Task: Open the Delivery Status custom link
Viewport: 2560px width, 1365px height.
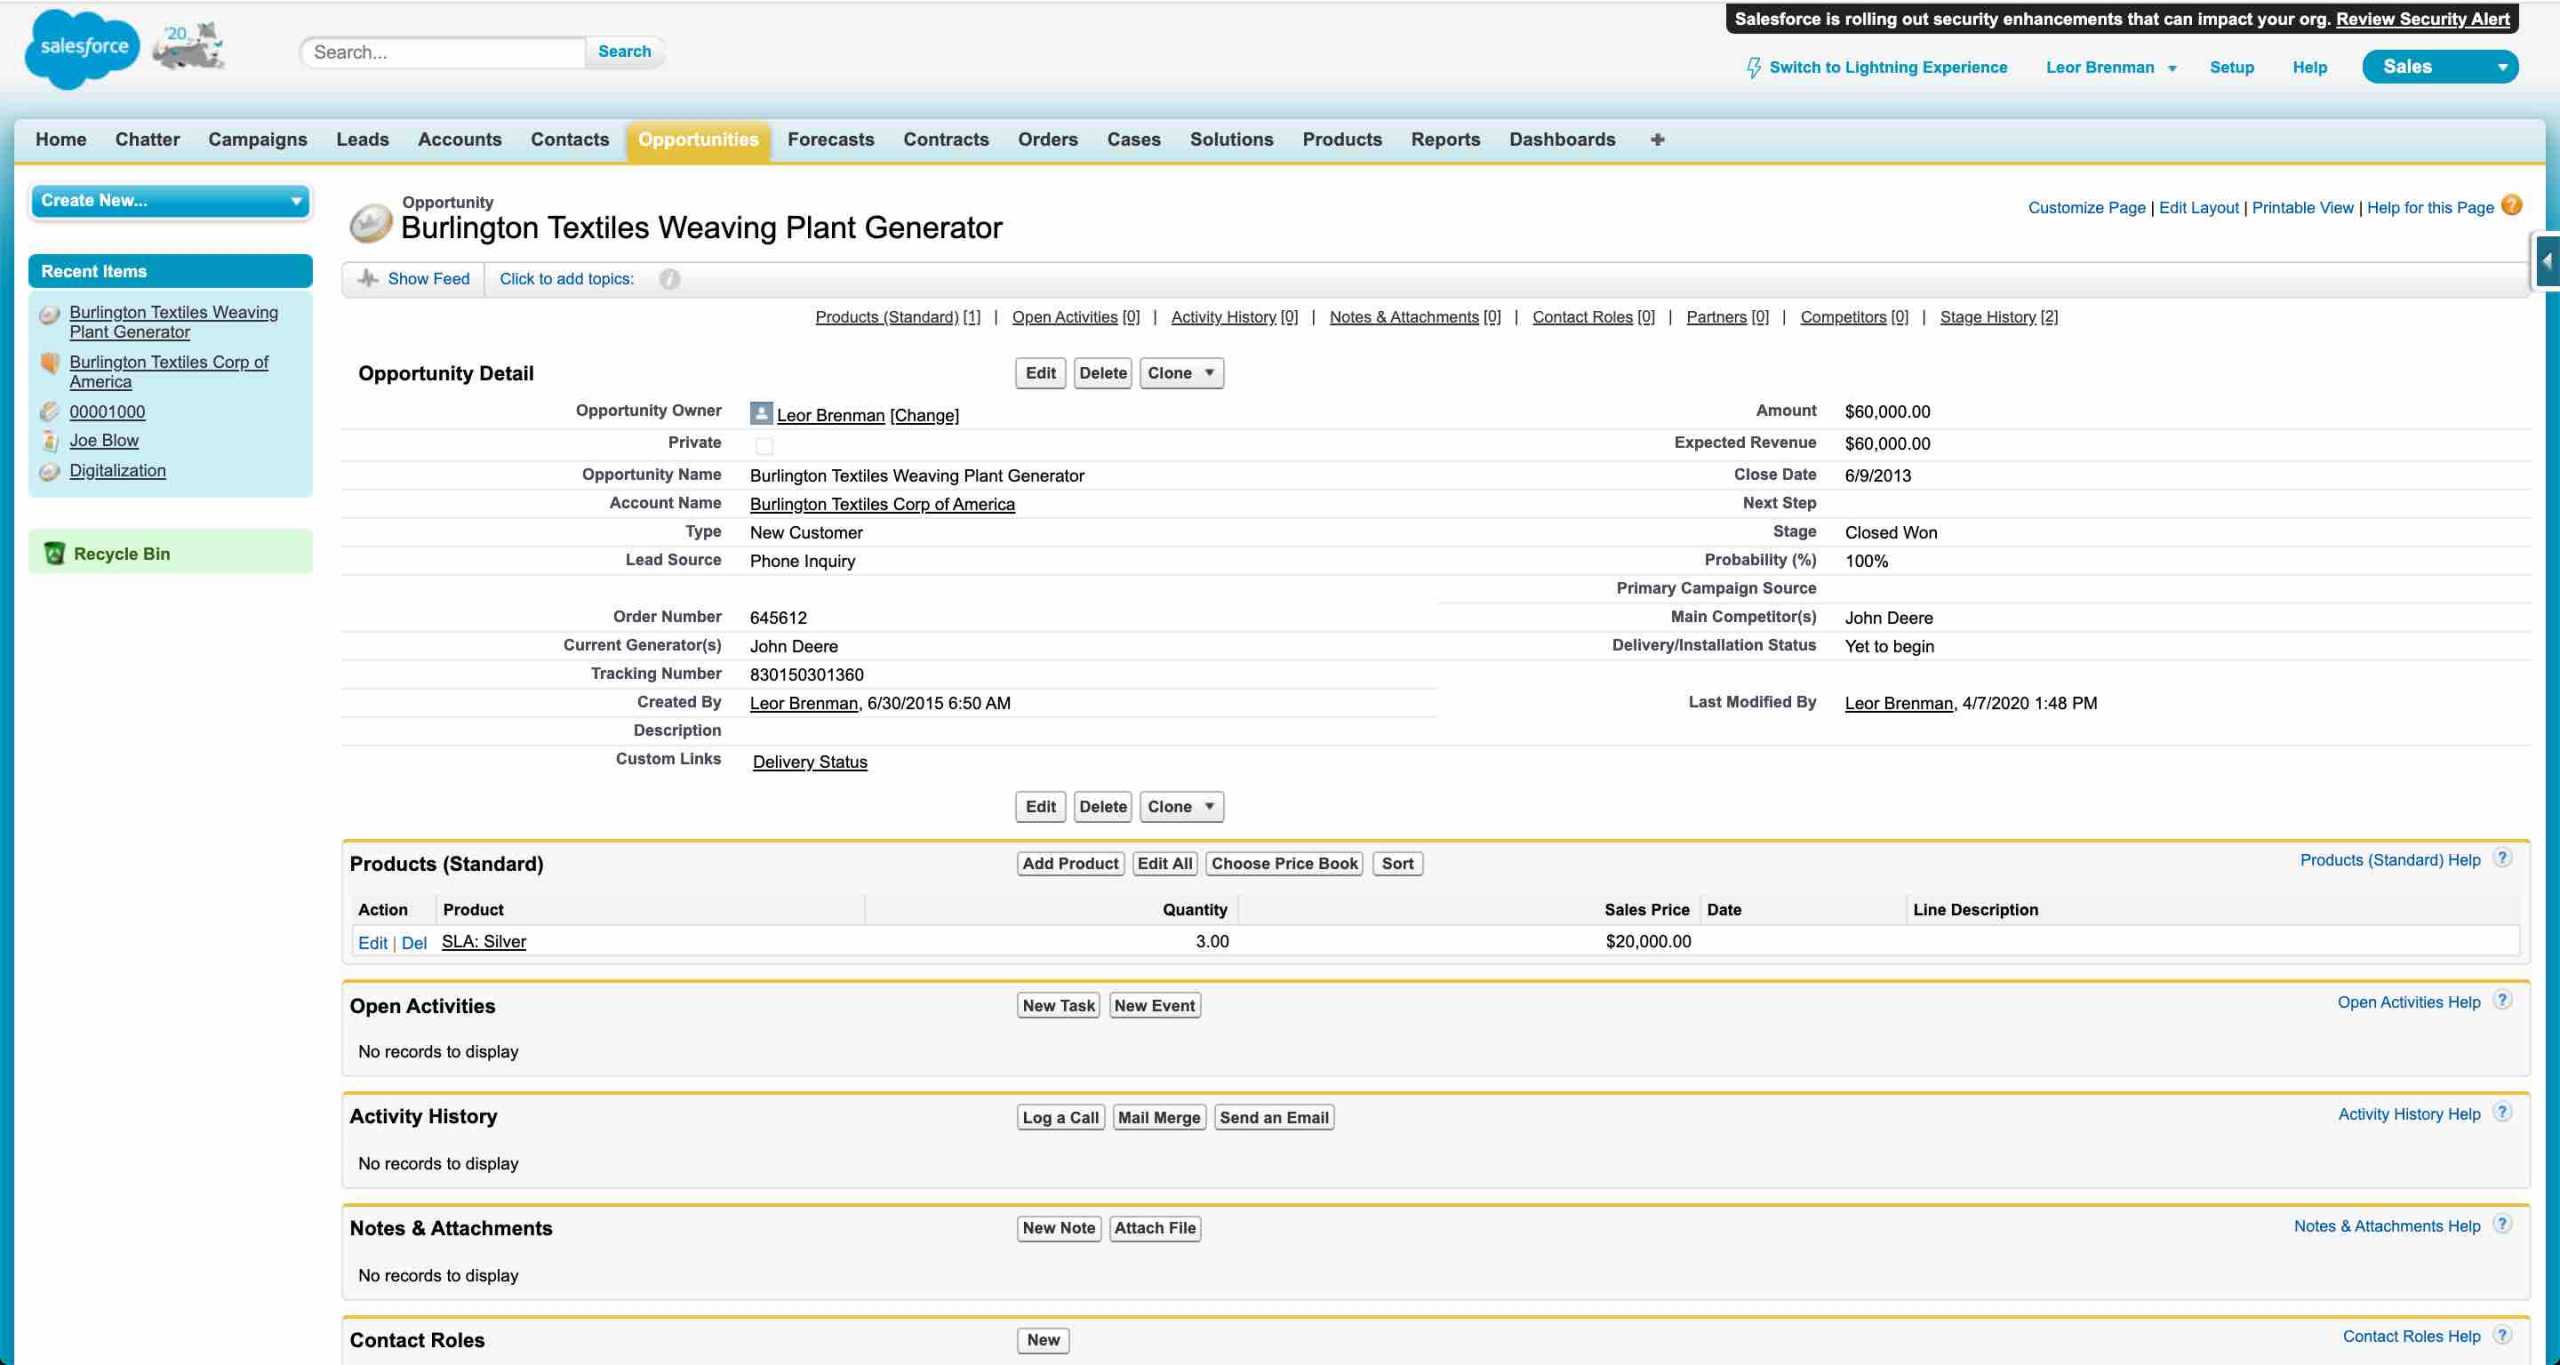Action: pos(810,762)
